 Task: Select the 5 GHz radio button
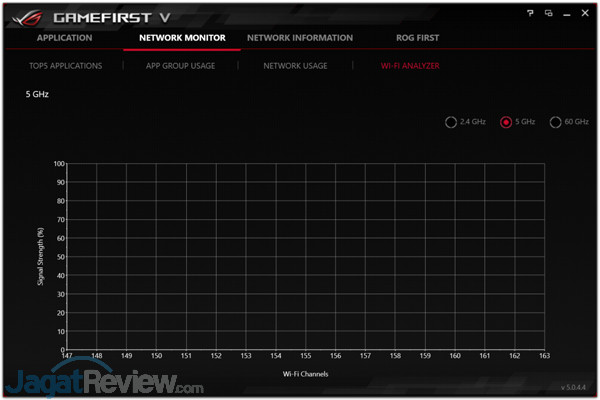(x=506, y=122)
